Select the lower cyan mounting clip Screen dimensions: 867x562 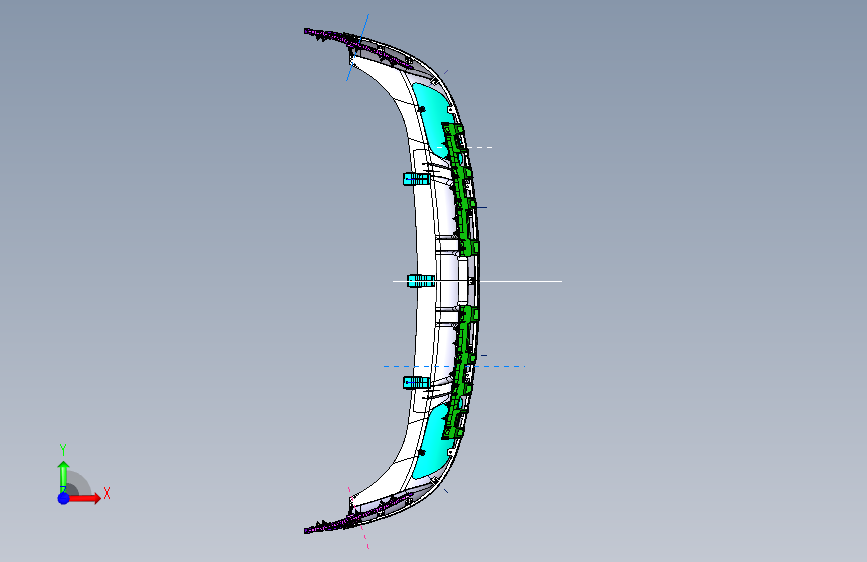416,382
